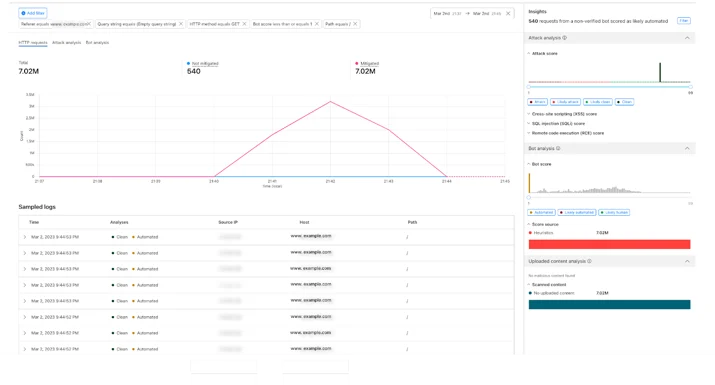The width and height of the screenshot is (715, 385).
Task: Click the Path column header
Action: pos(412,222)
